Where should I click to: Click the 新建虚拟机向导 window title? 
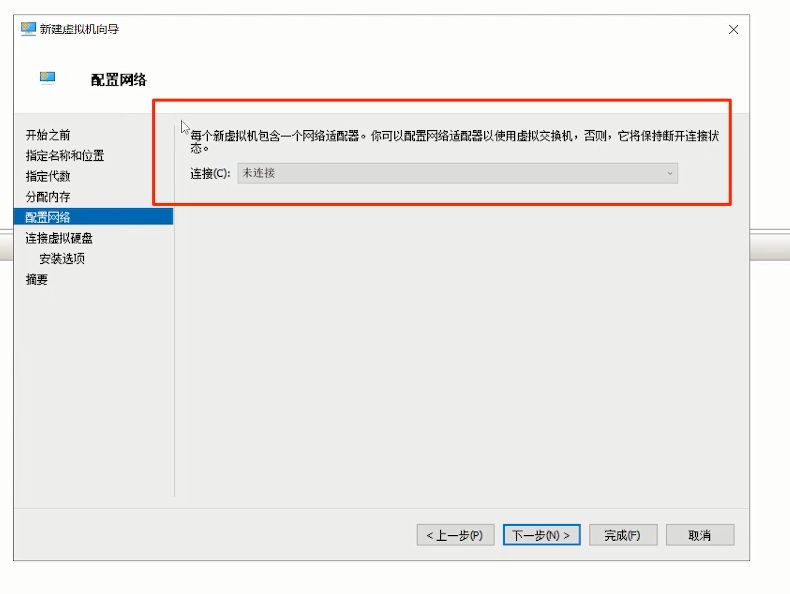(80, 29)
